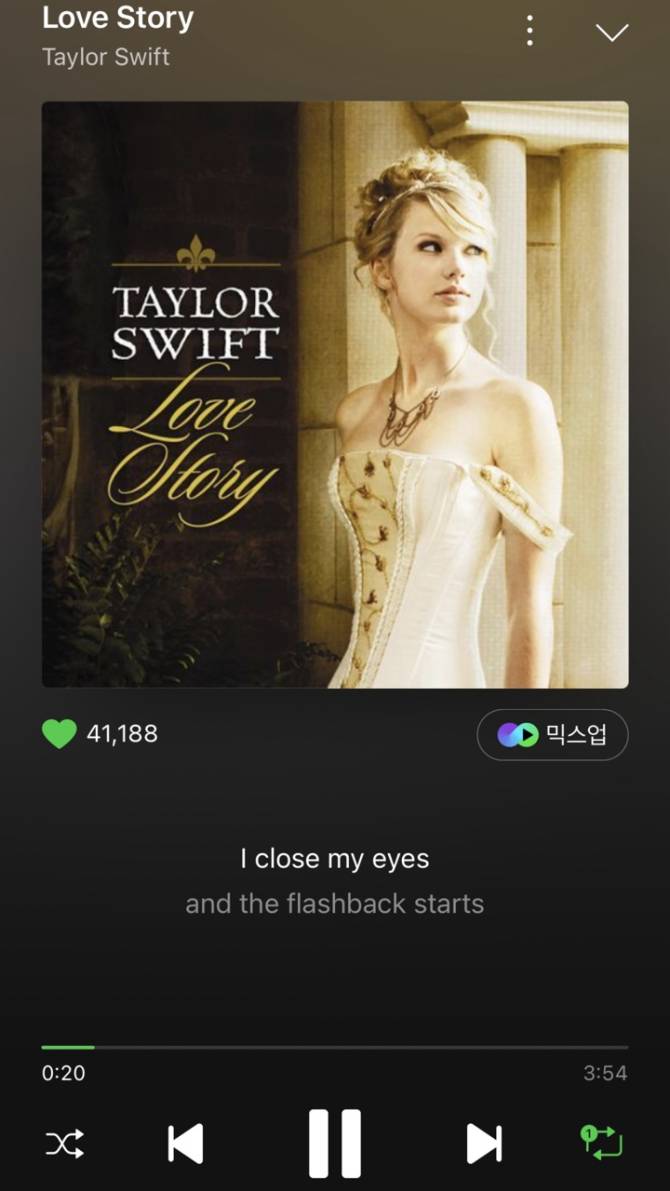This screenshot has height=1191, width=670.
Task: View the 41,188 likes count
Action: pyautogui.click(x=122, y=734)
